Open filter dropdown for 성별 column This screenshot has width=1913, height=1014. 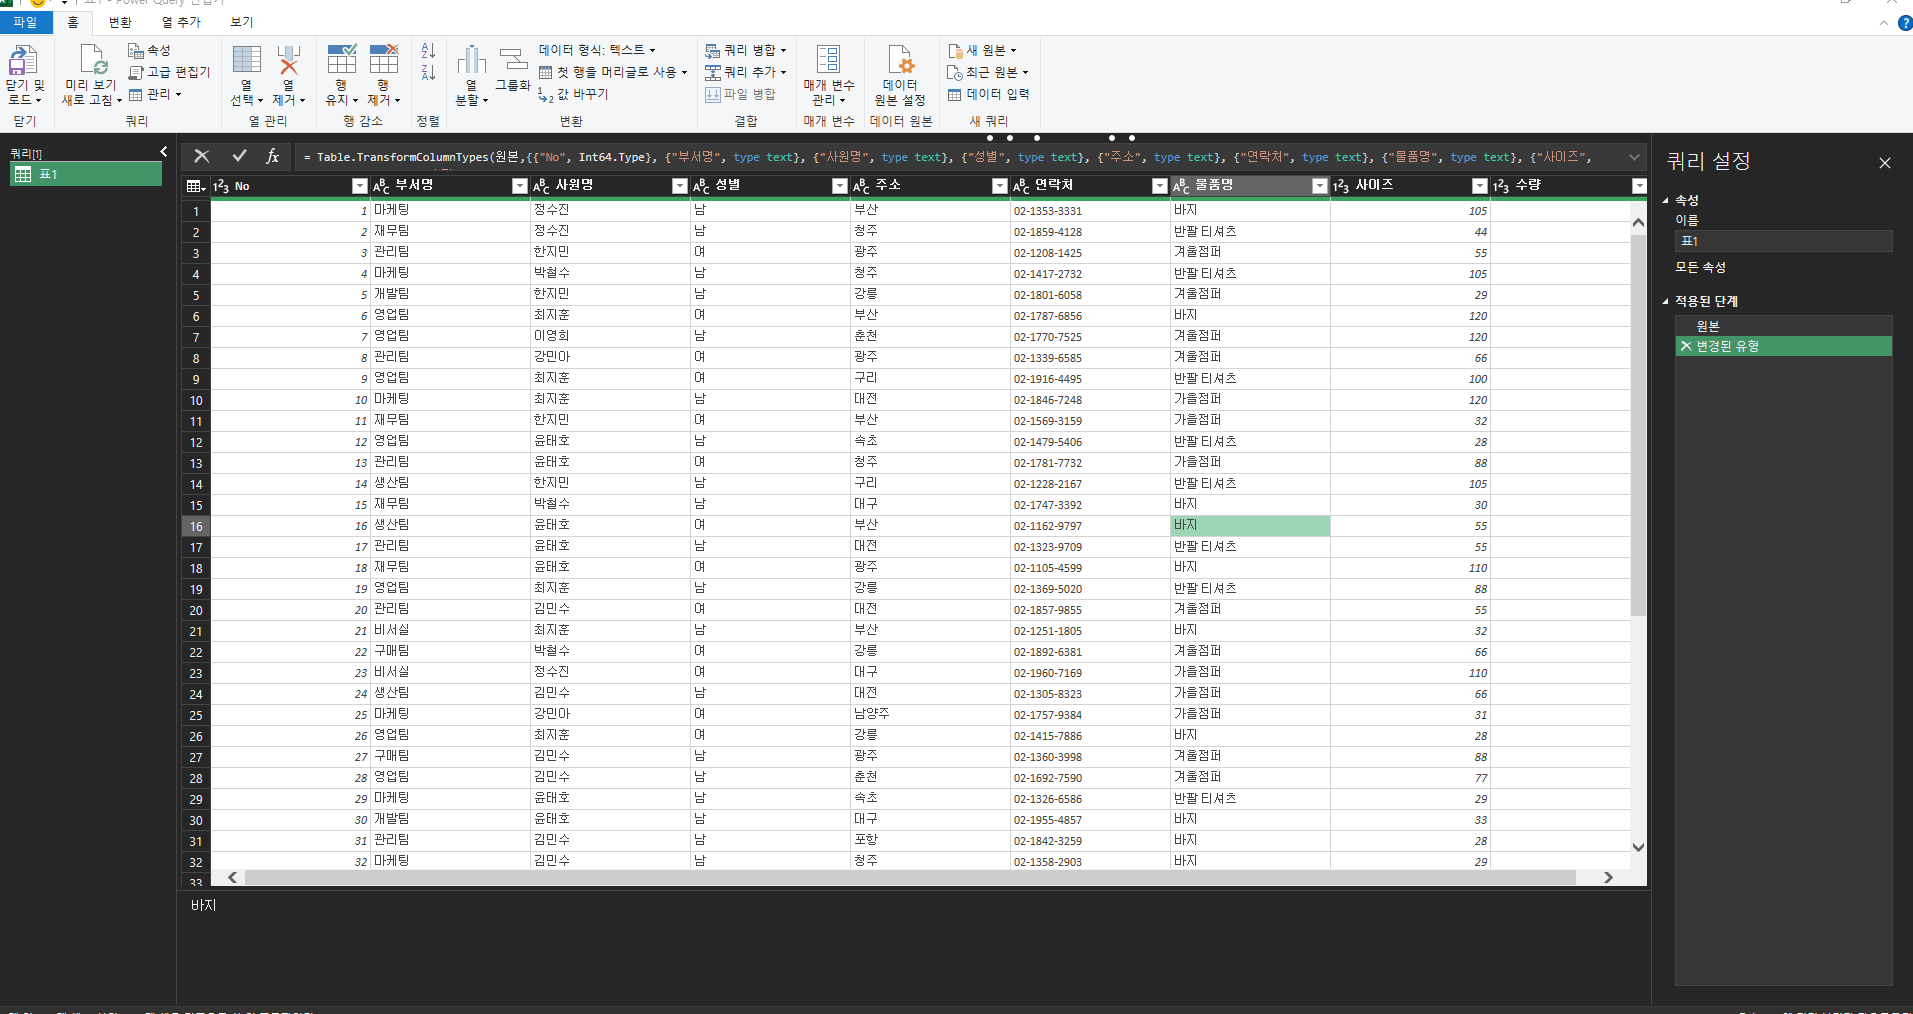click(839, 186)
